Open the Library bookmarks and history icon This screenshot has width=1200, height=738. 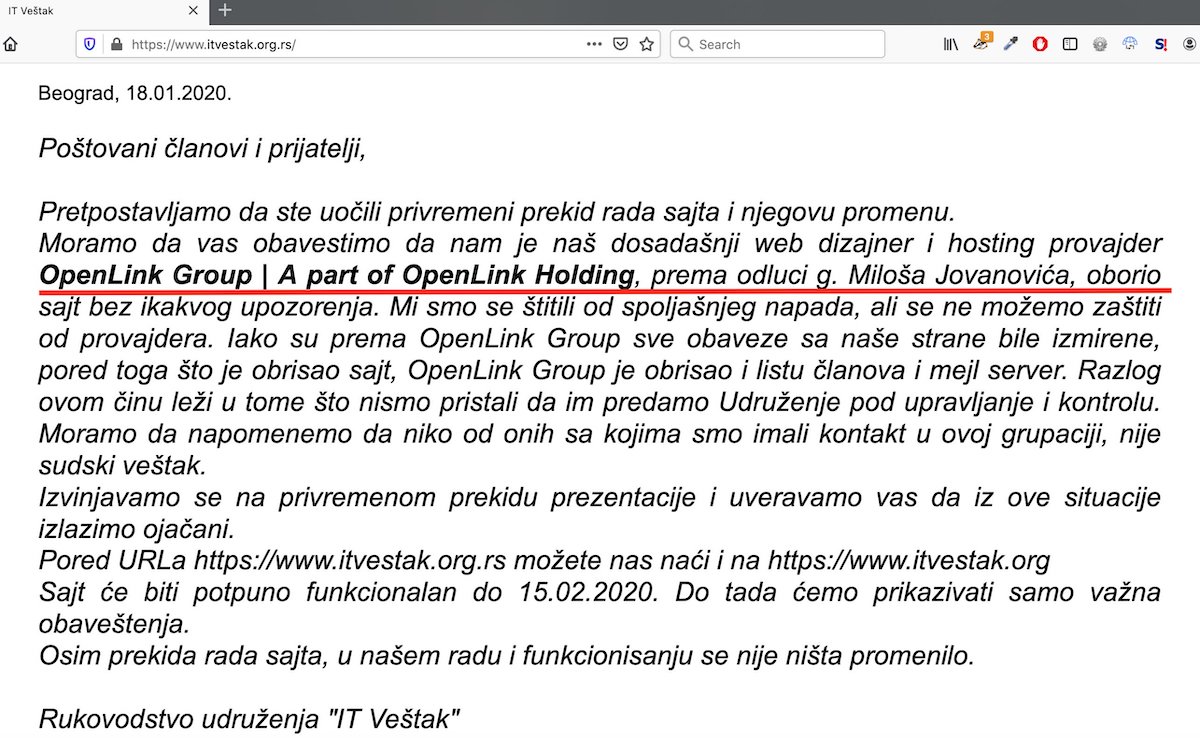pos(951,44)
